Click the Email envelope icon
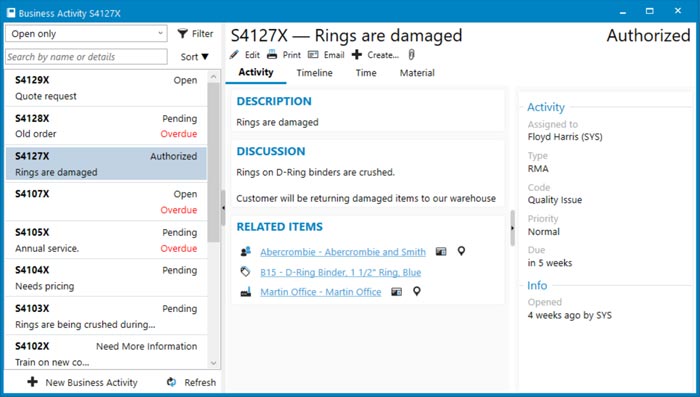This screenshot has height=397, width=700. point(313,54)
